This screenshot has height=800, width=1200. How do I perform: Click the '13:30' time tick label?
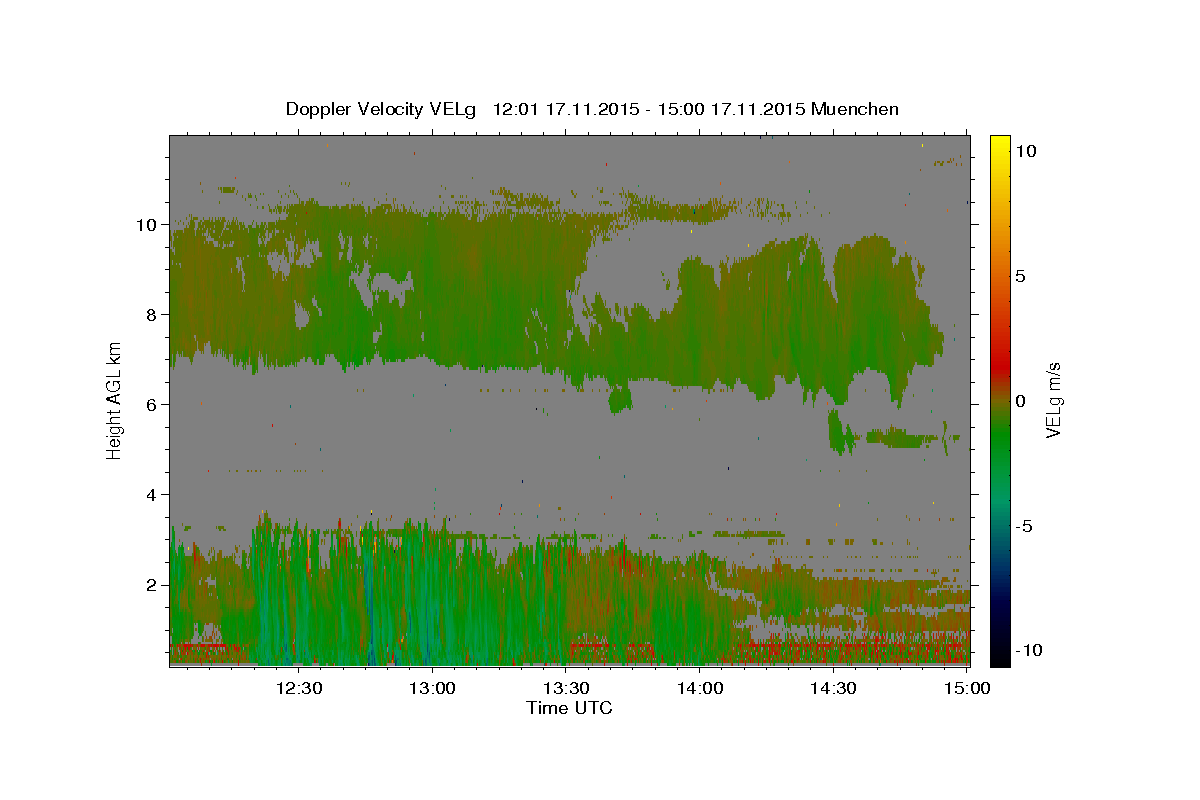[x=566, y=688]
